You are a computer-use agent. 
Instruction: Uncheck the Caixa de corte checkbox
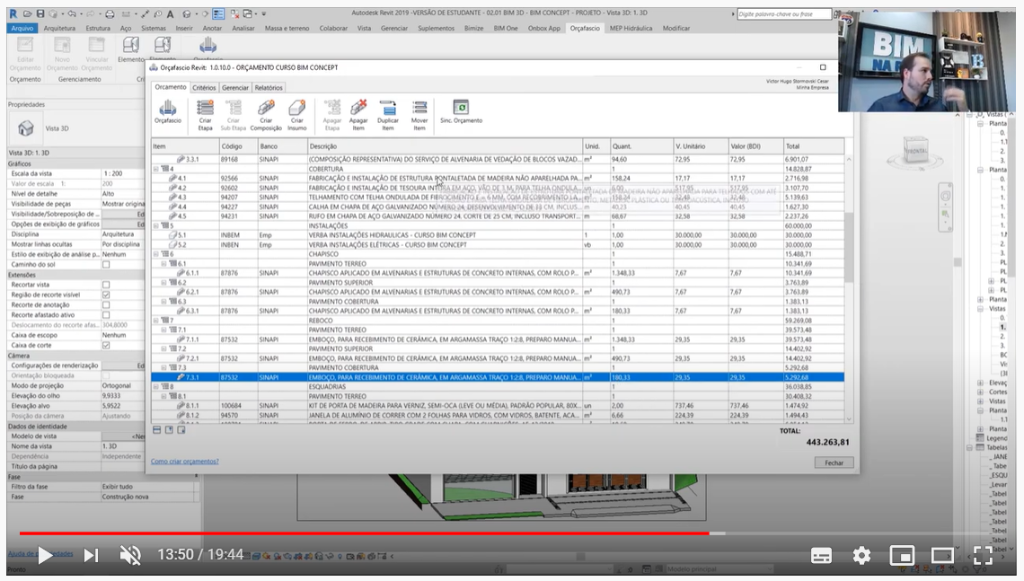(106, 345)
